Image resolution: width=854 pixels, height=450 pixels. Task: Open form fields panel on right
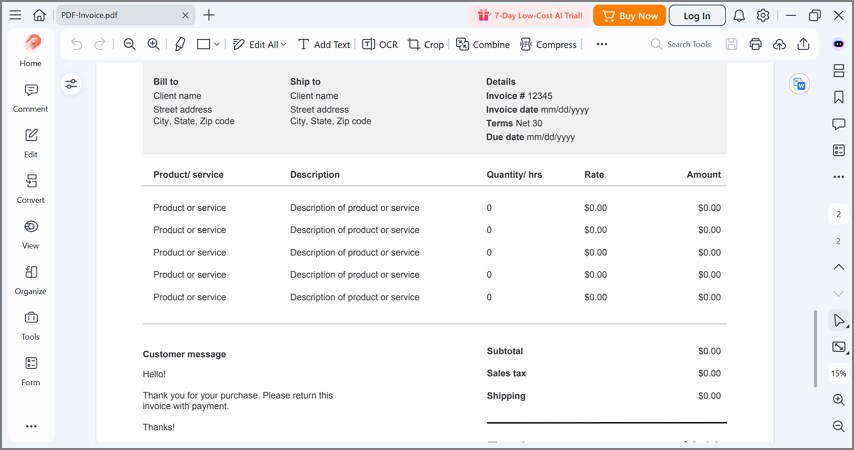[839, 150]
